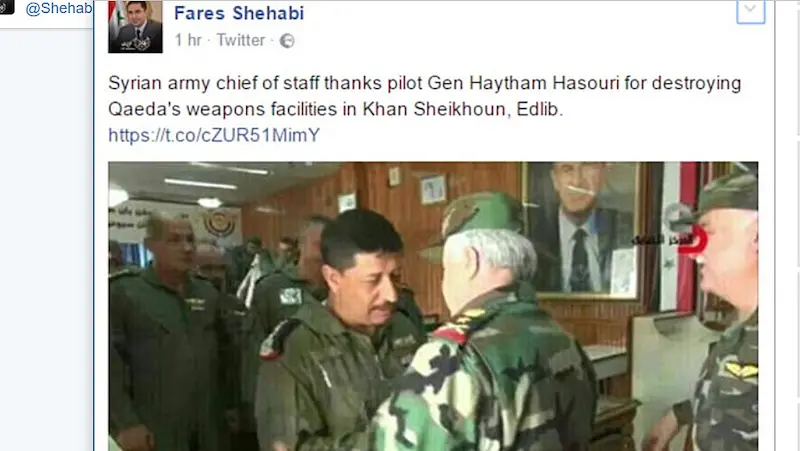The height and width of the screenshot is (451, 800).
Task: Click the framed portrait in the photo
Action: click(581, 231)
